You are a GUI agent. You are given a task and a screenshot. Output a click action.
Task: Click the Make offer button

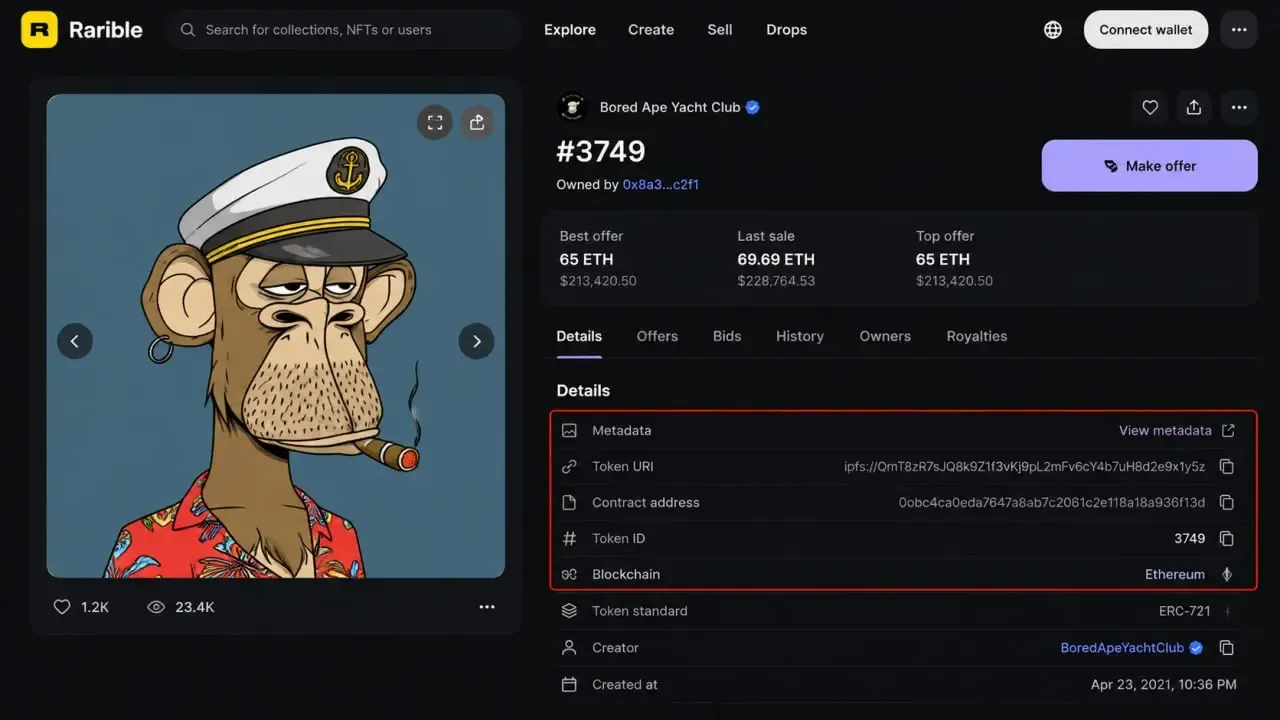[x=1150, y=166]
